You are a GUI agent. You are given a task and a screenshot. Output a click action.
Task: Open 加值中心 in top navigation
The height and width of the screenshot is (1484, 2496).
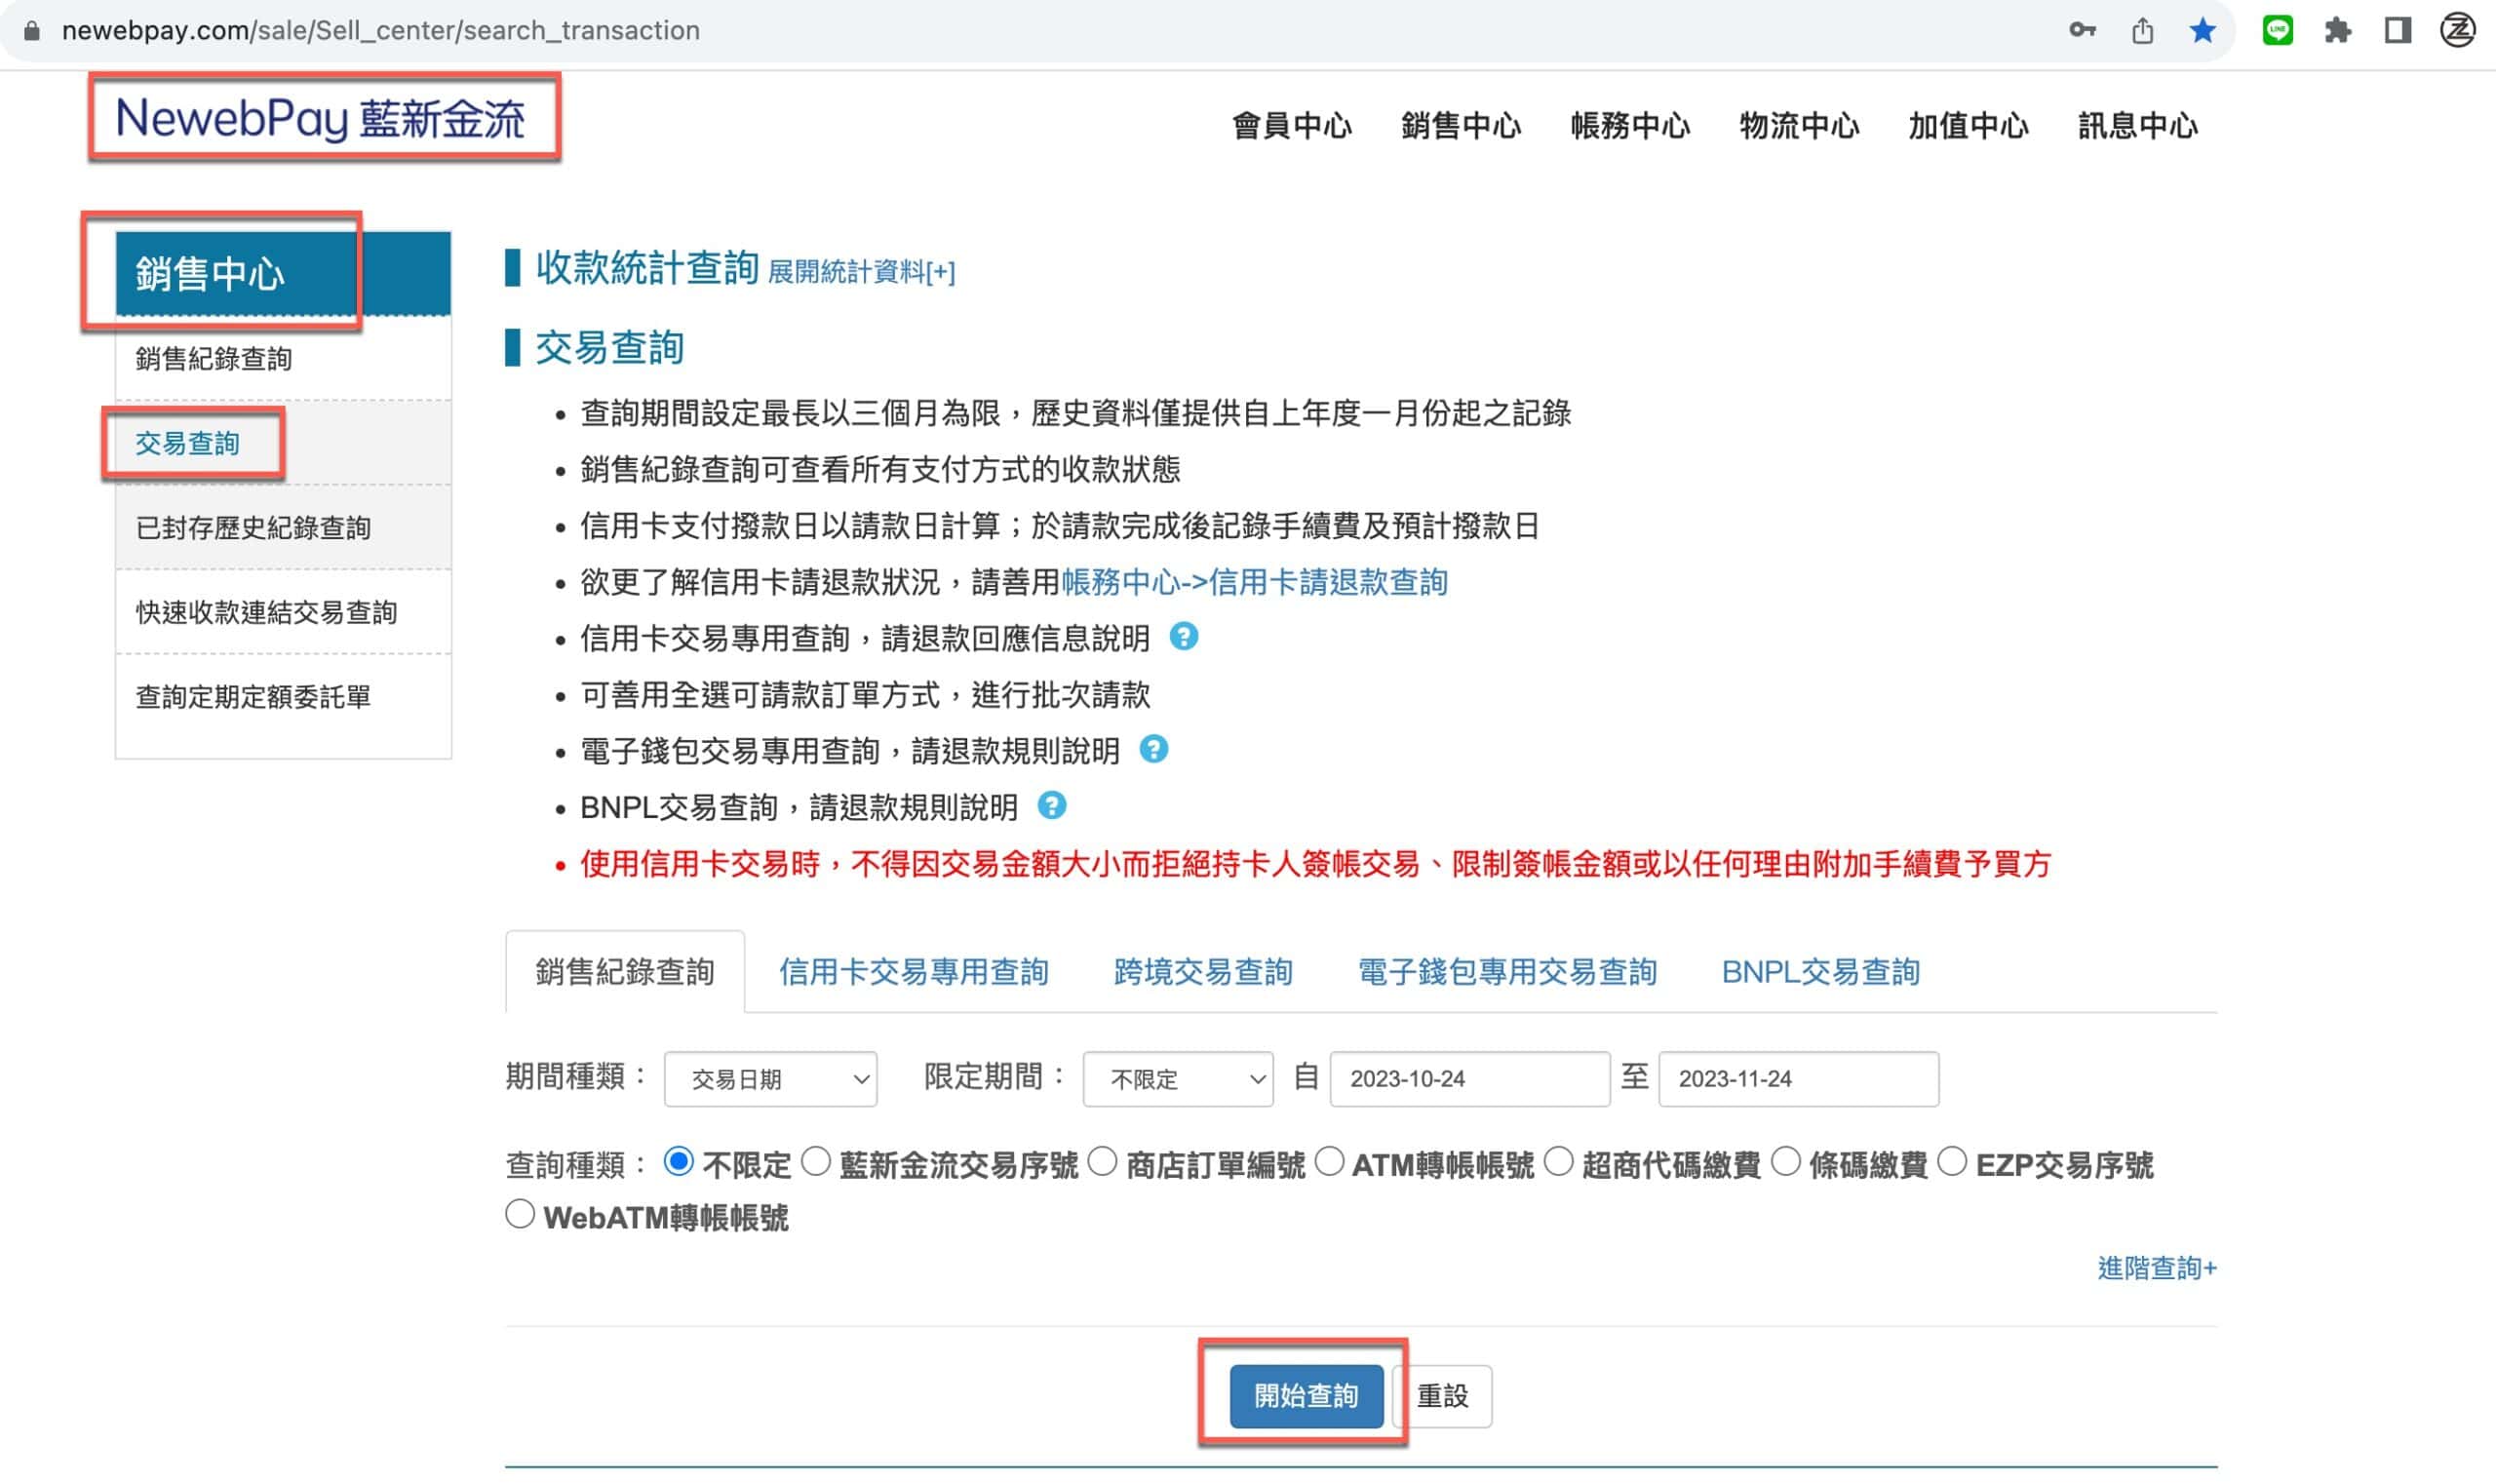tap(1968, 126)
